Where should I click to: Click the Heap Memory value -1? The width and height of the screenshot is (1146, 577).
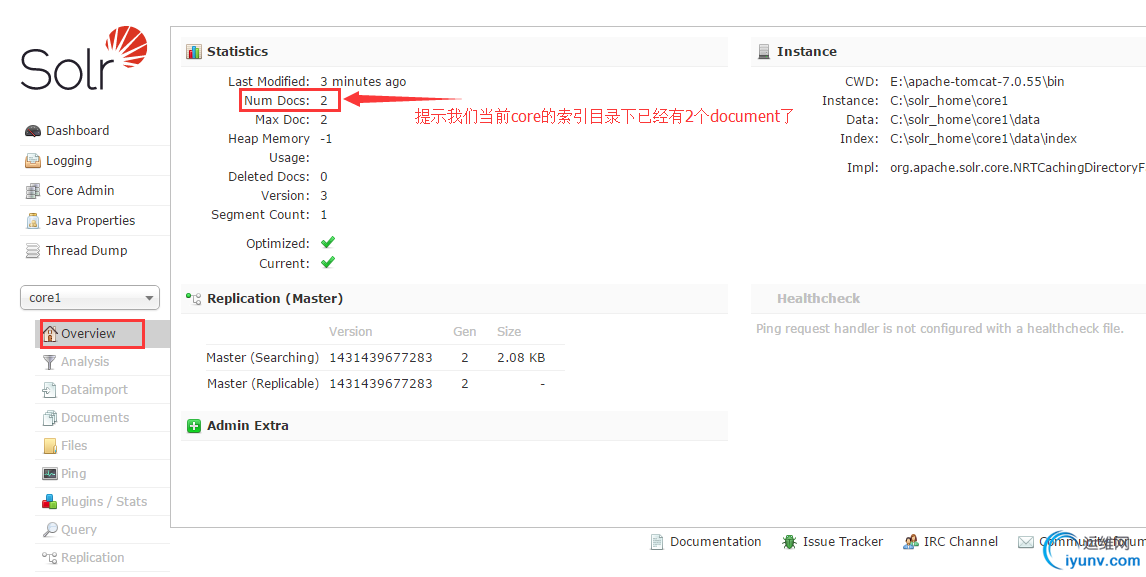326,139
